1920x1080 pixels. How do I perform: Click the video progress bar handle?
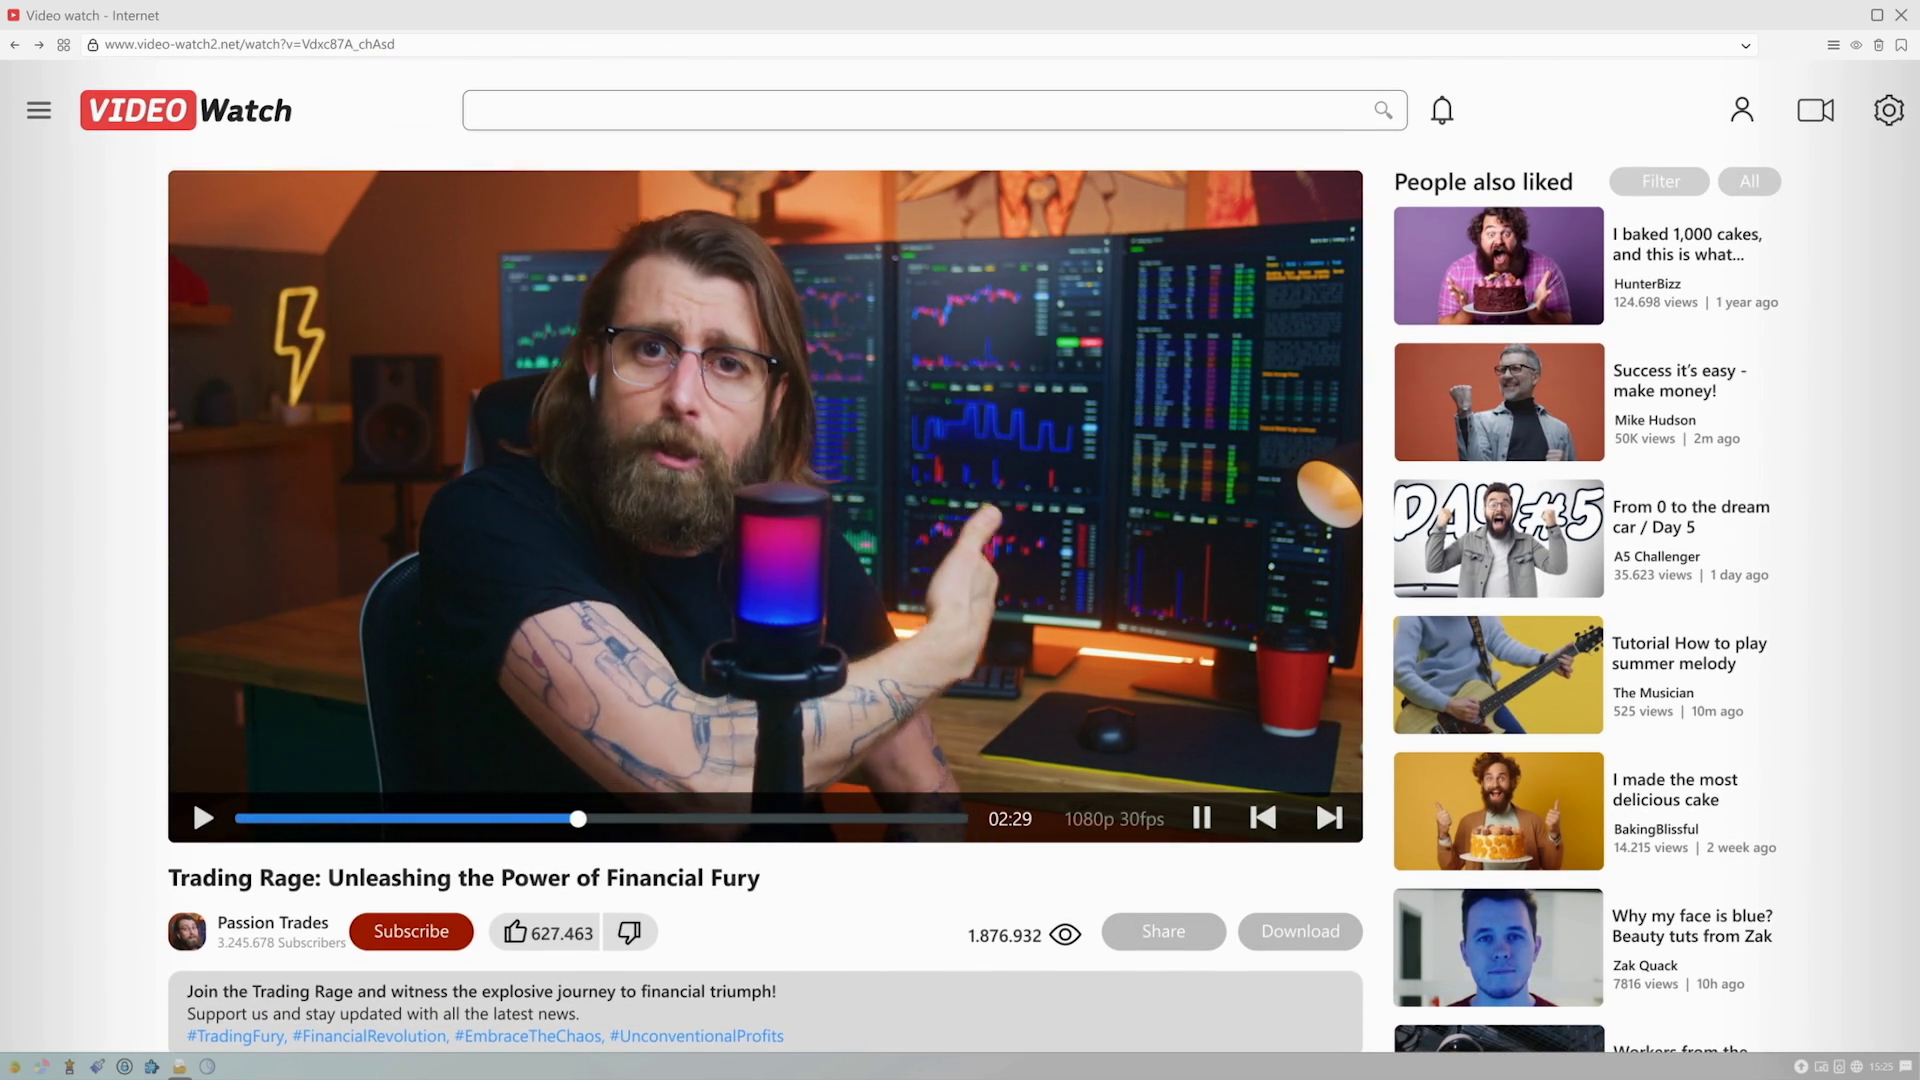(578, 819)
